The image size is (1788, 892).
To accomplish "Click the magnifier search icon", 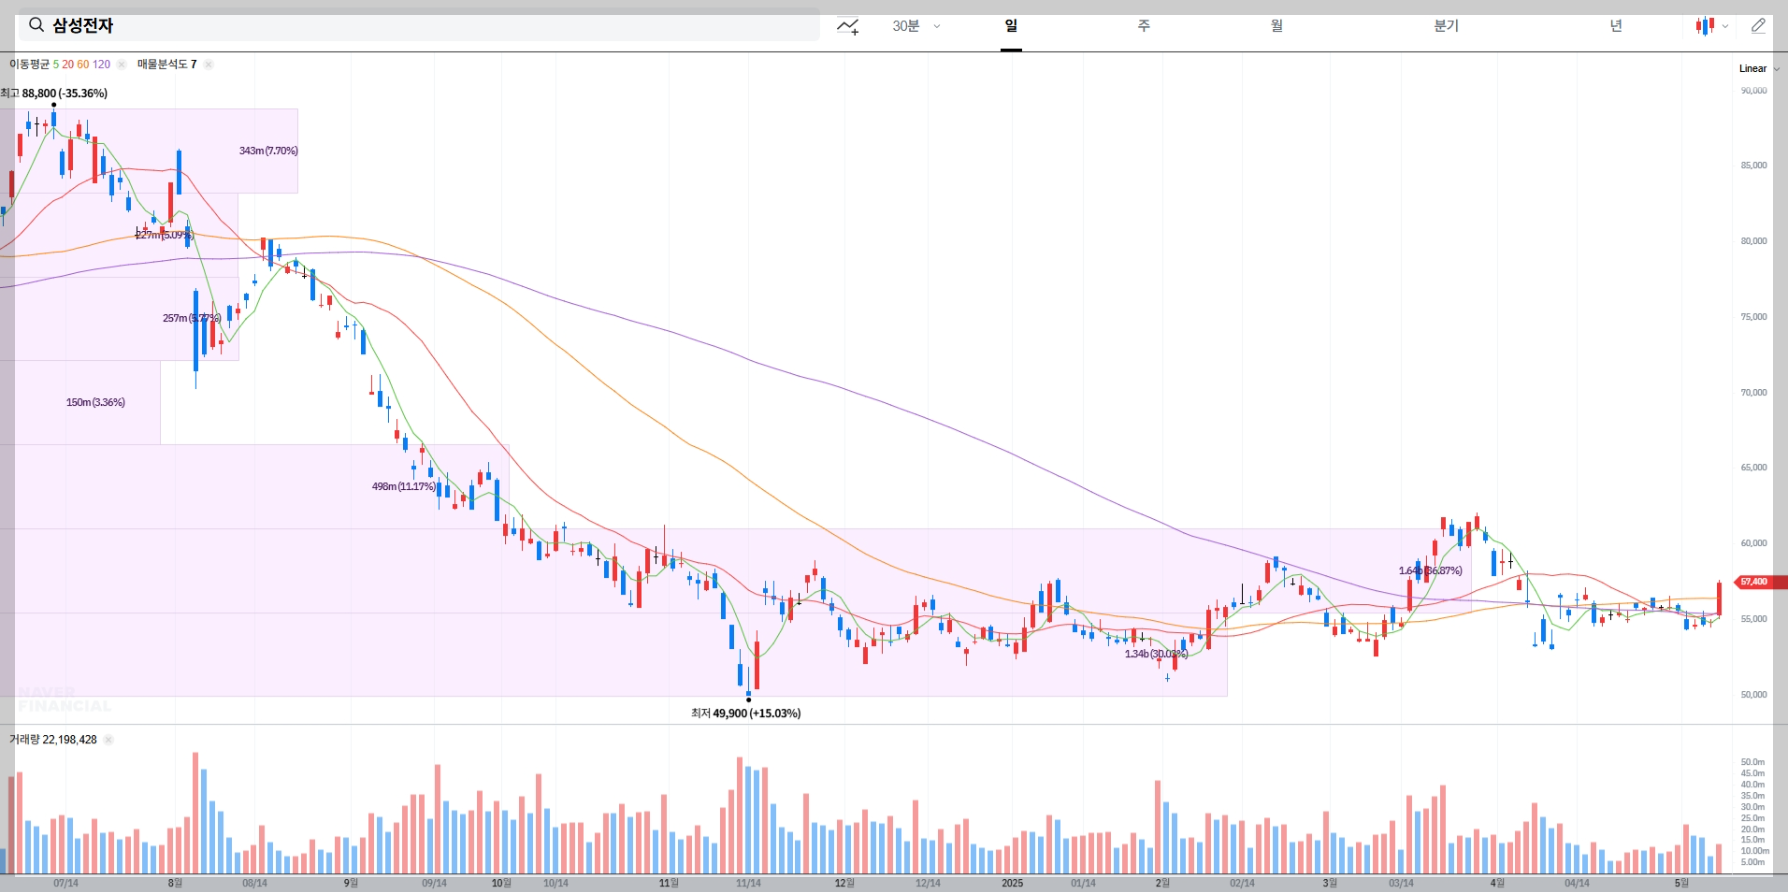I will [36, 25].
